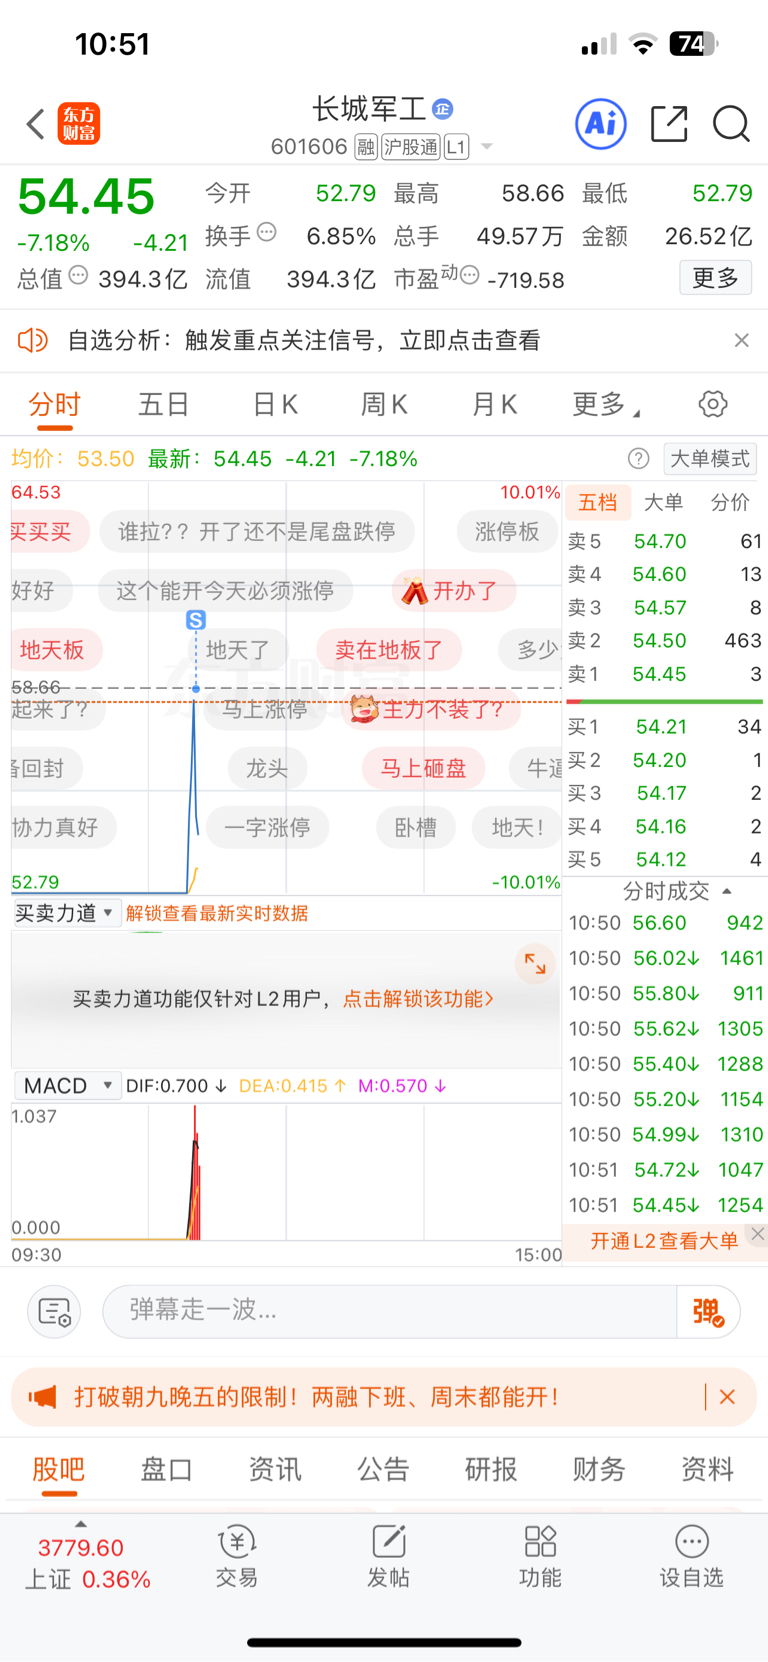Tap 点击解锁该功能 link
The width and height of the screenshot is (768, 1662).
coord(418,999)
